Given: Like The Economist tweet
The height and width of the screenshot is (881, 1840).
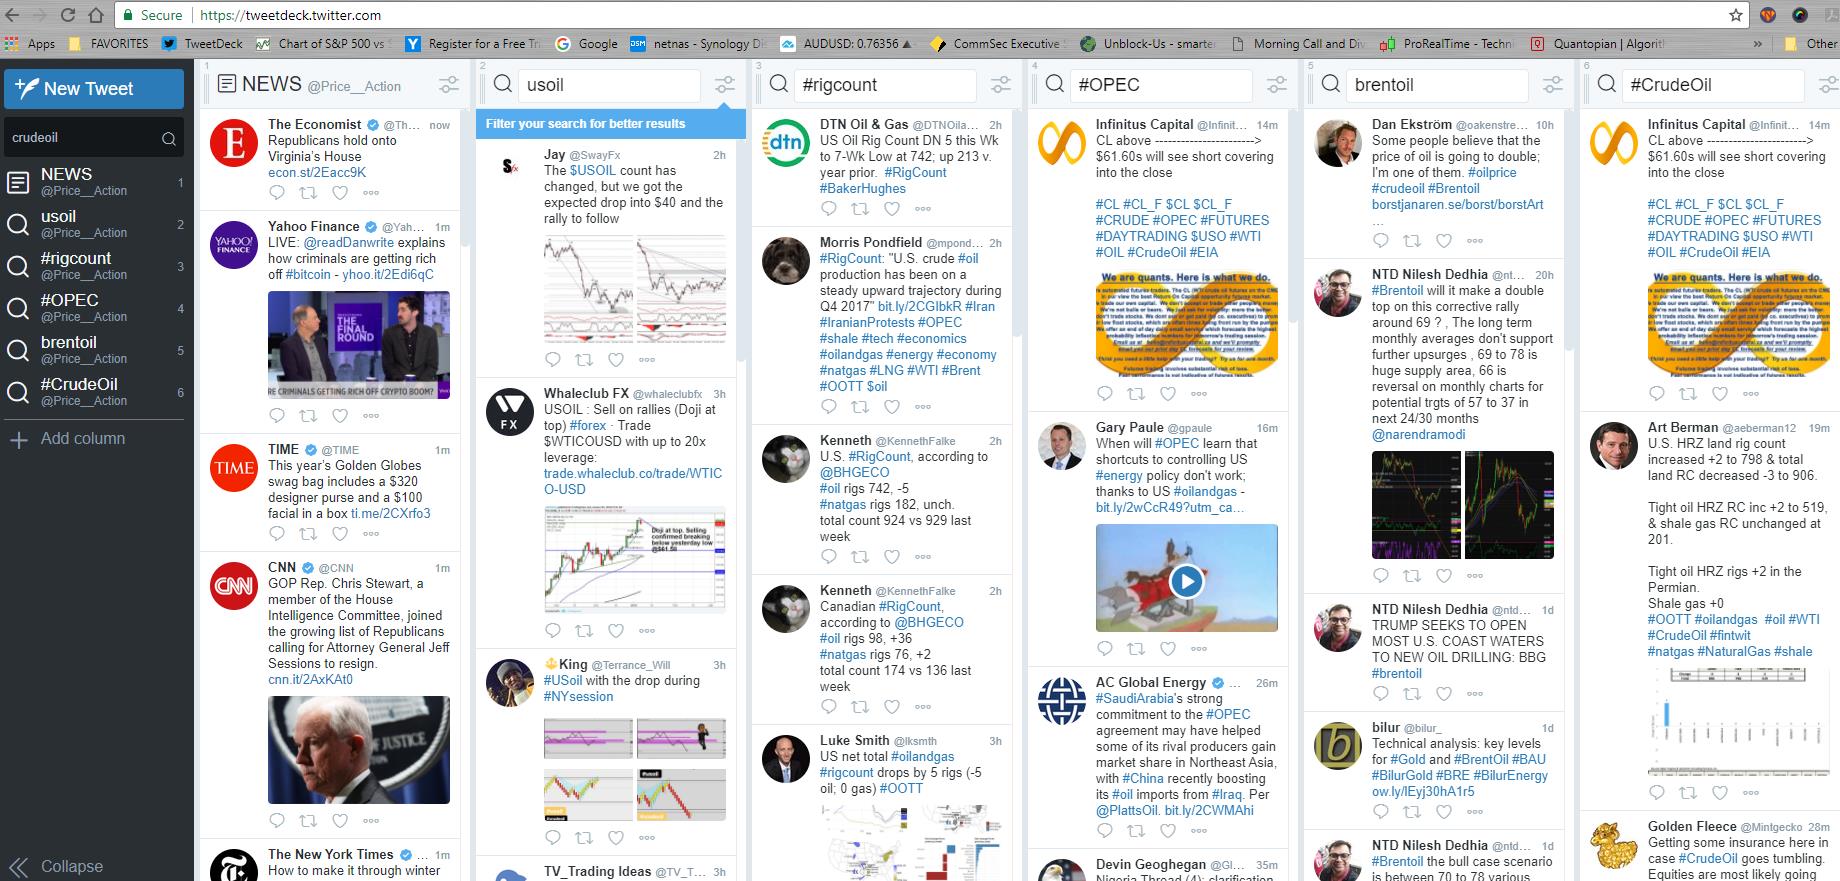Looking at the screenshot, I should pos(340,193).
